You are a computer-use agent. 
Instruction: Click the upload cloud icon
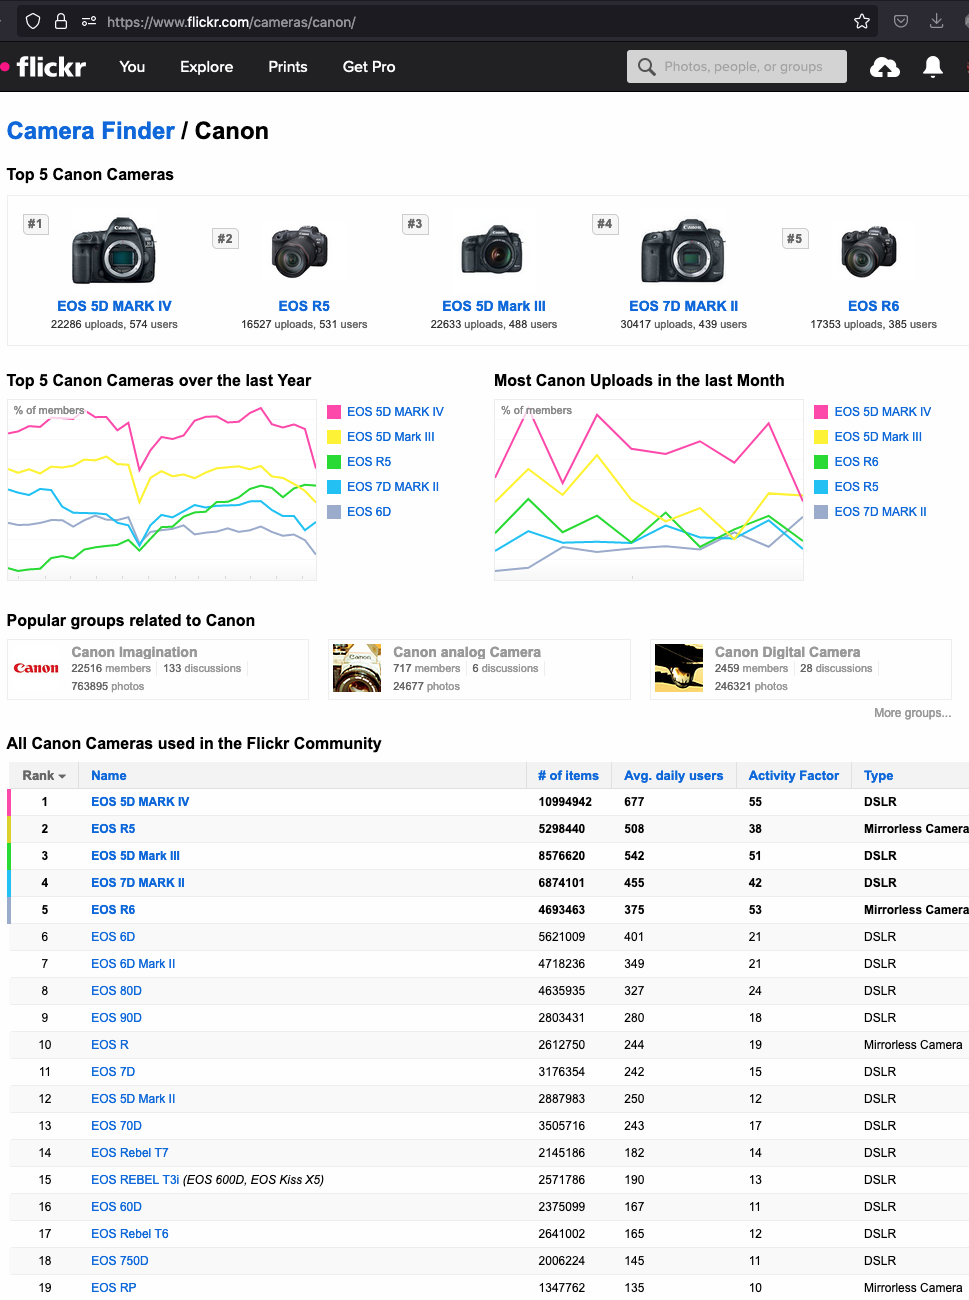click(885, 67)
